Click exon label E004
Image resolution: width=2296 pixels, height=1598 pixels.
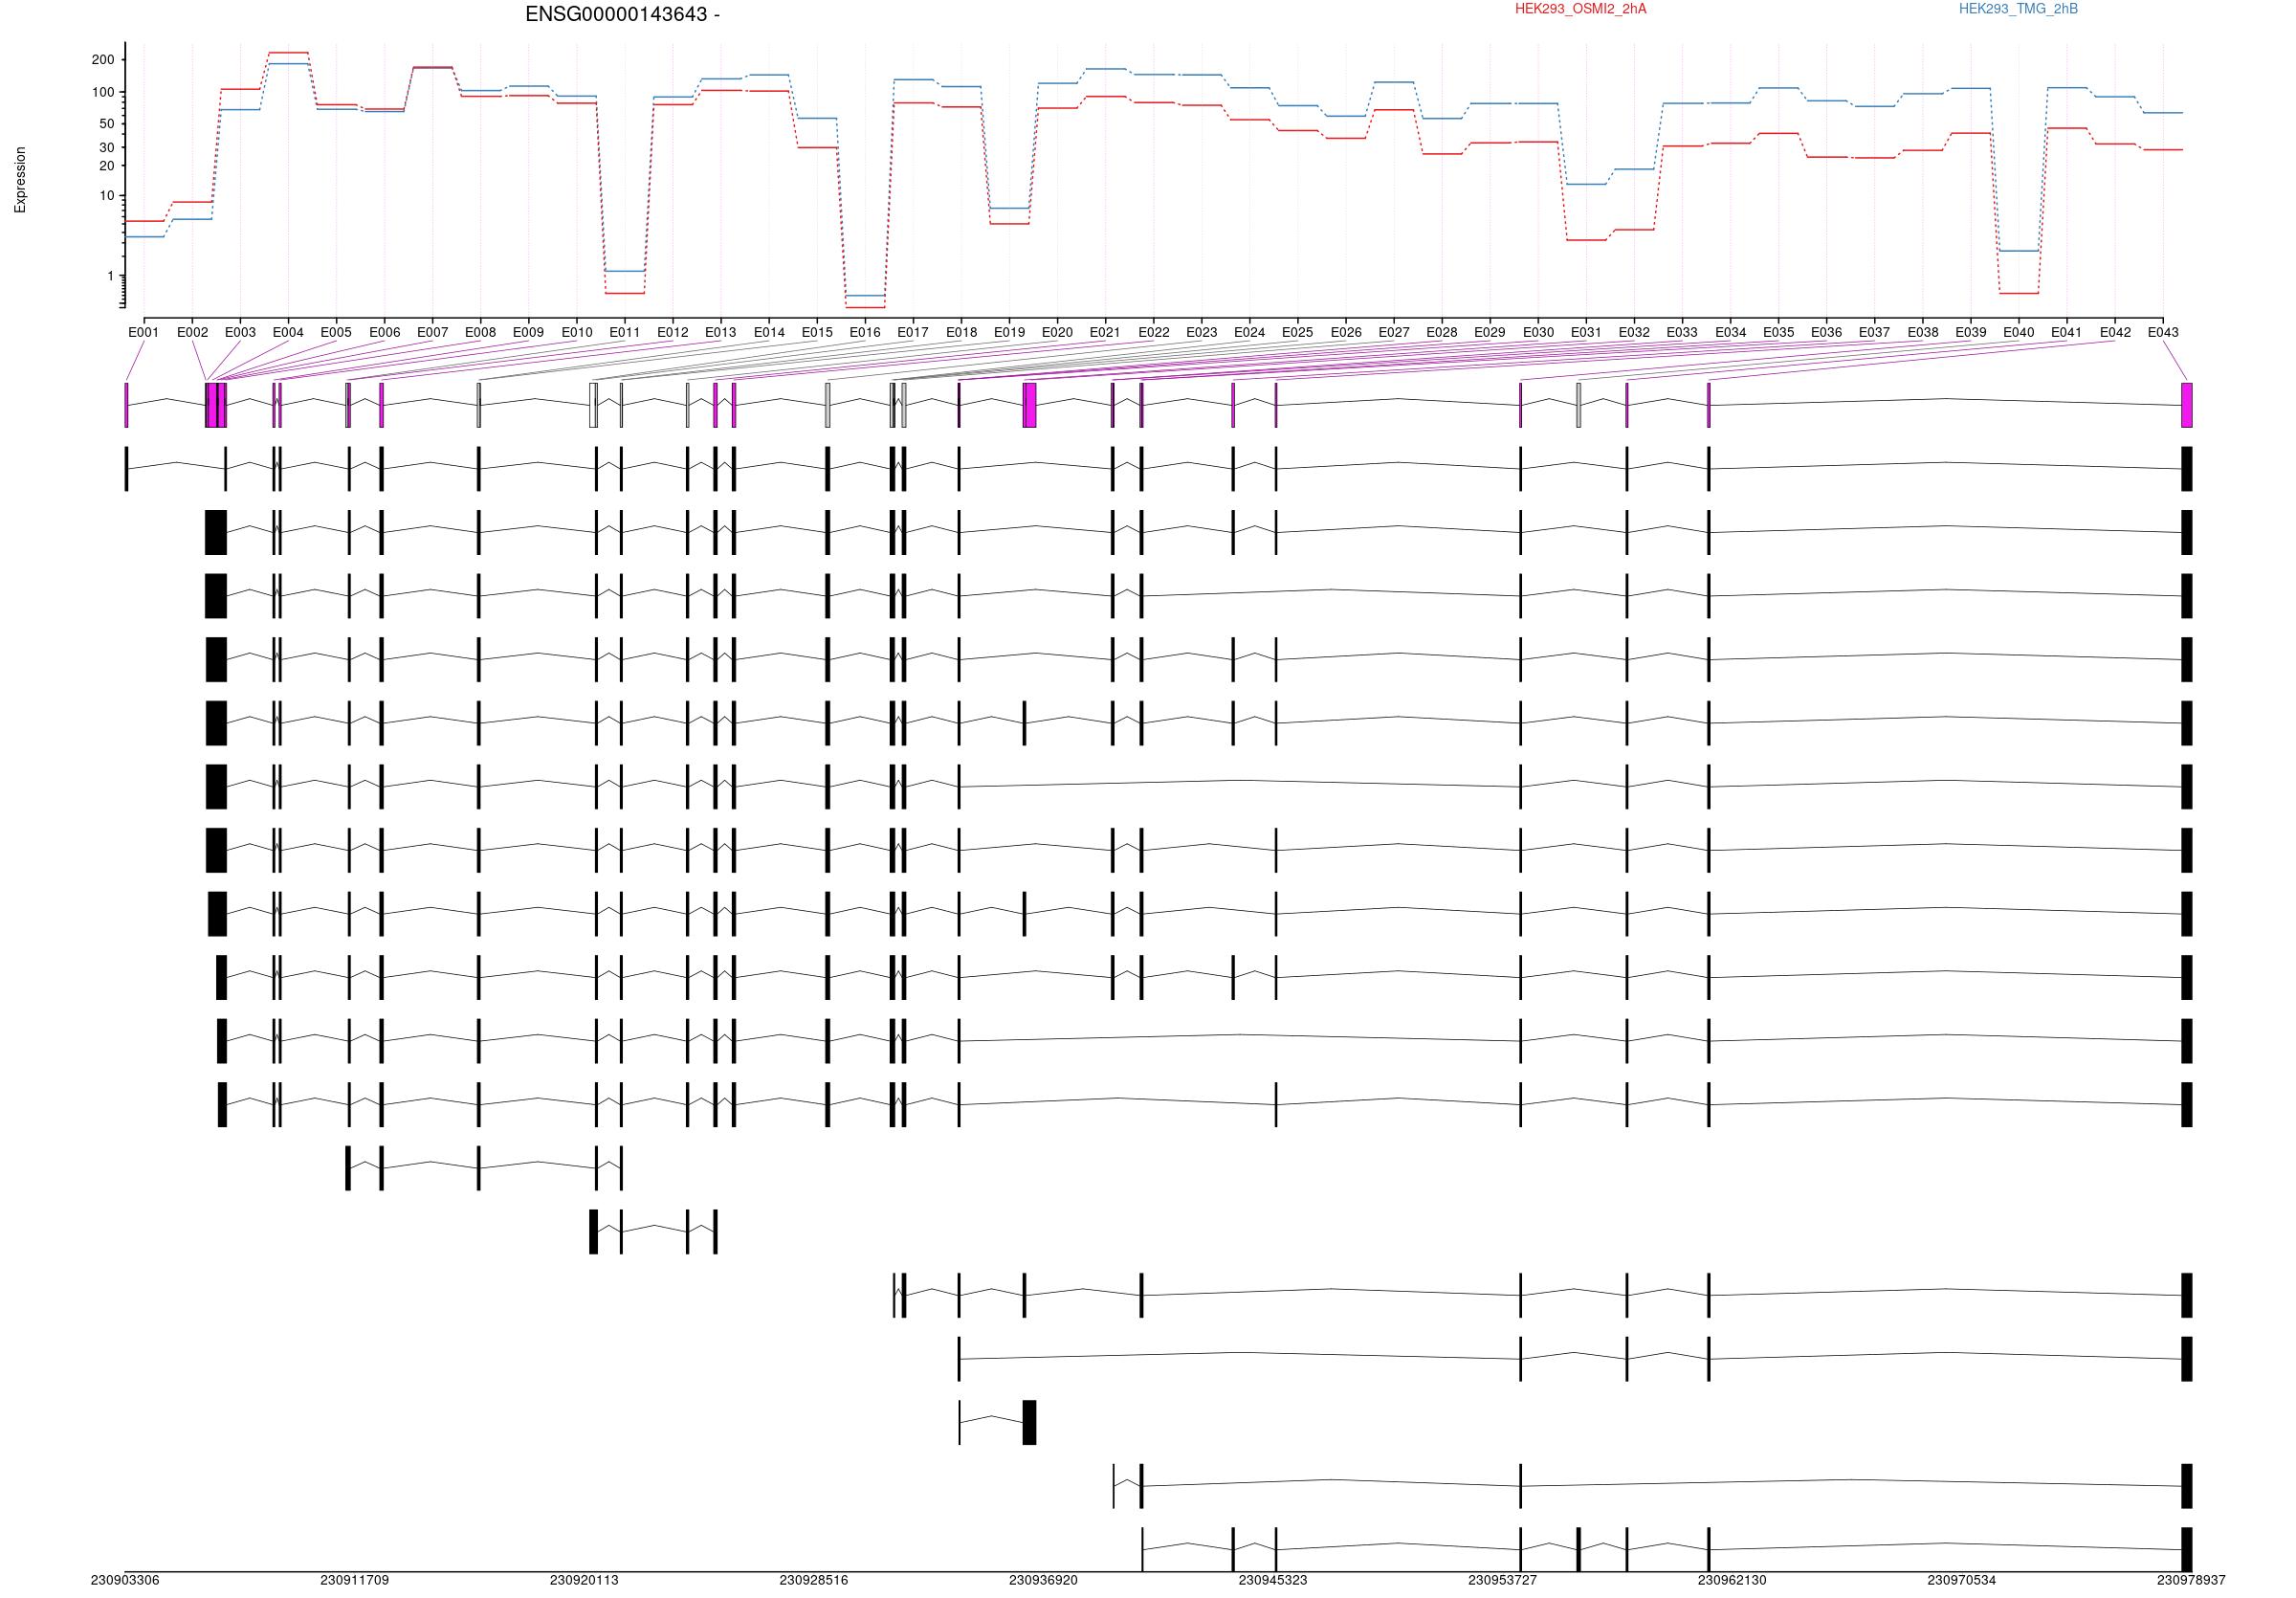pyautogui.click(x=288, y=332)
